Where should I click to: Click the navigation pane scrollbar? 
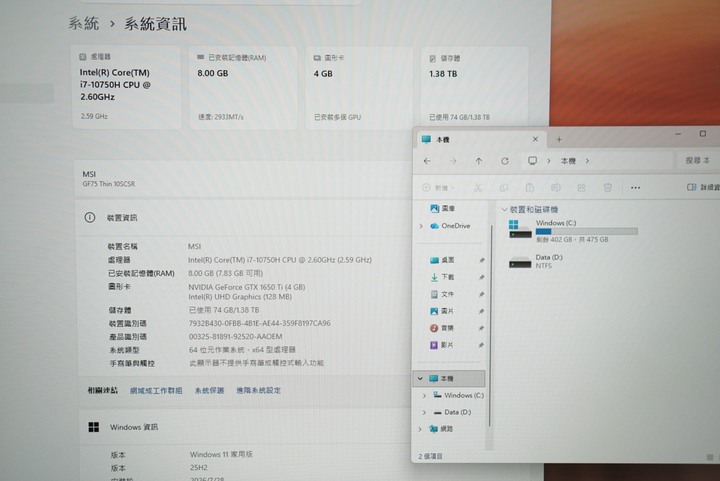pos(490,326)
